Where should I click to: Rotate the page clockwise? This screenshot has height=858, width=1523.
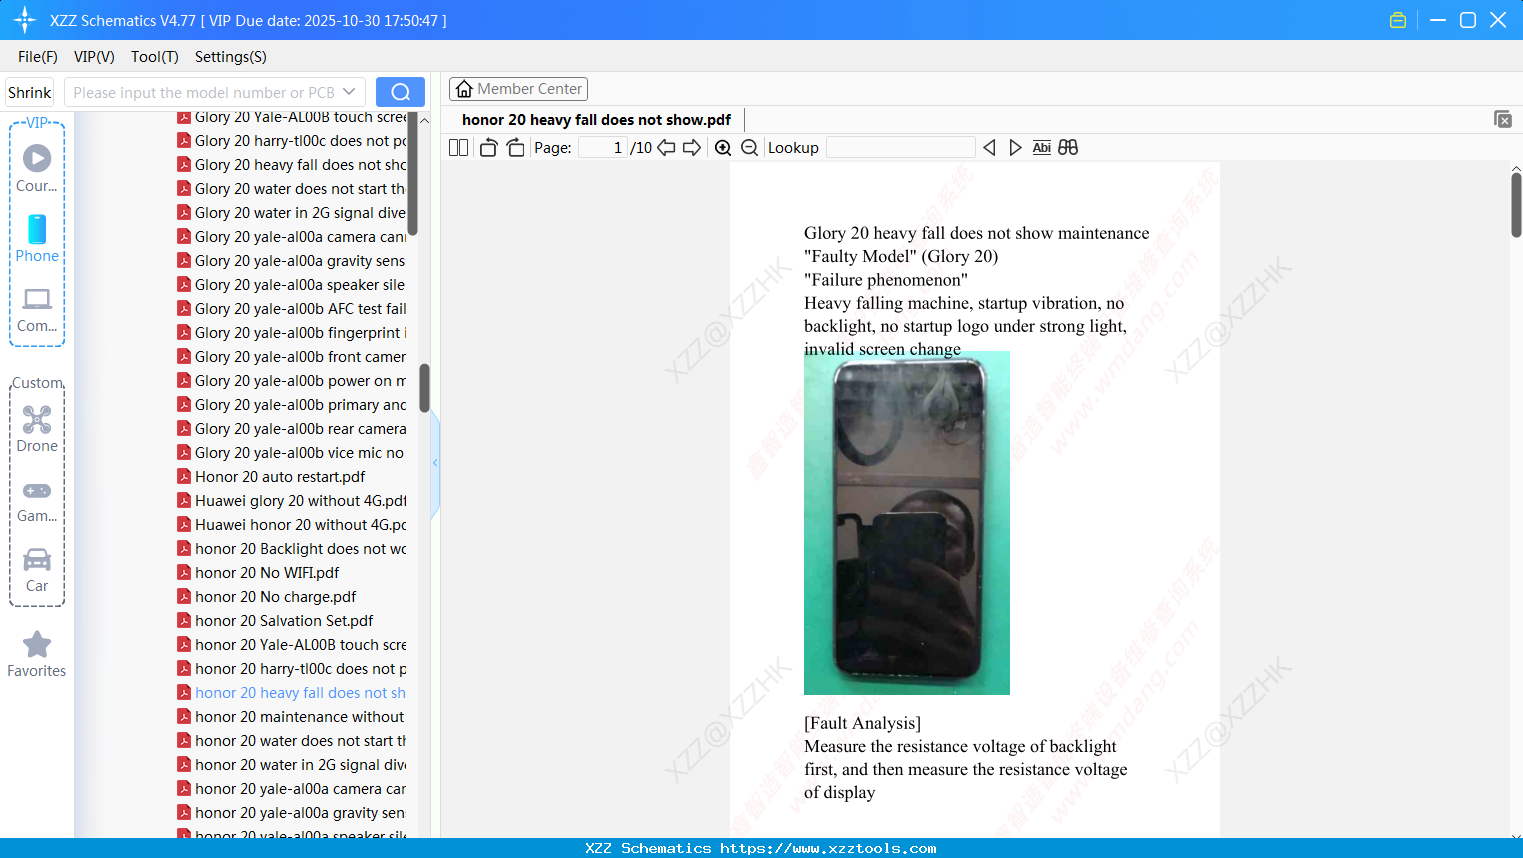[x=515, y=148]
